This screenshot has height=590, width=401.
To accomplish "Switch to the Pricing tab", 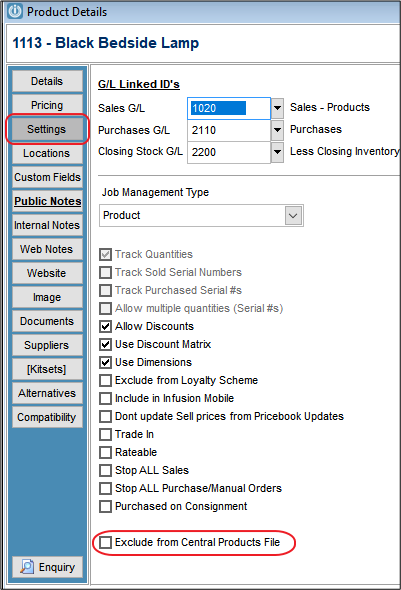I will 47,105.
